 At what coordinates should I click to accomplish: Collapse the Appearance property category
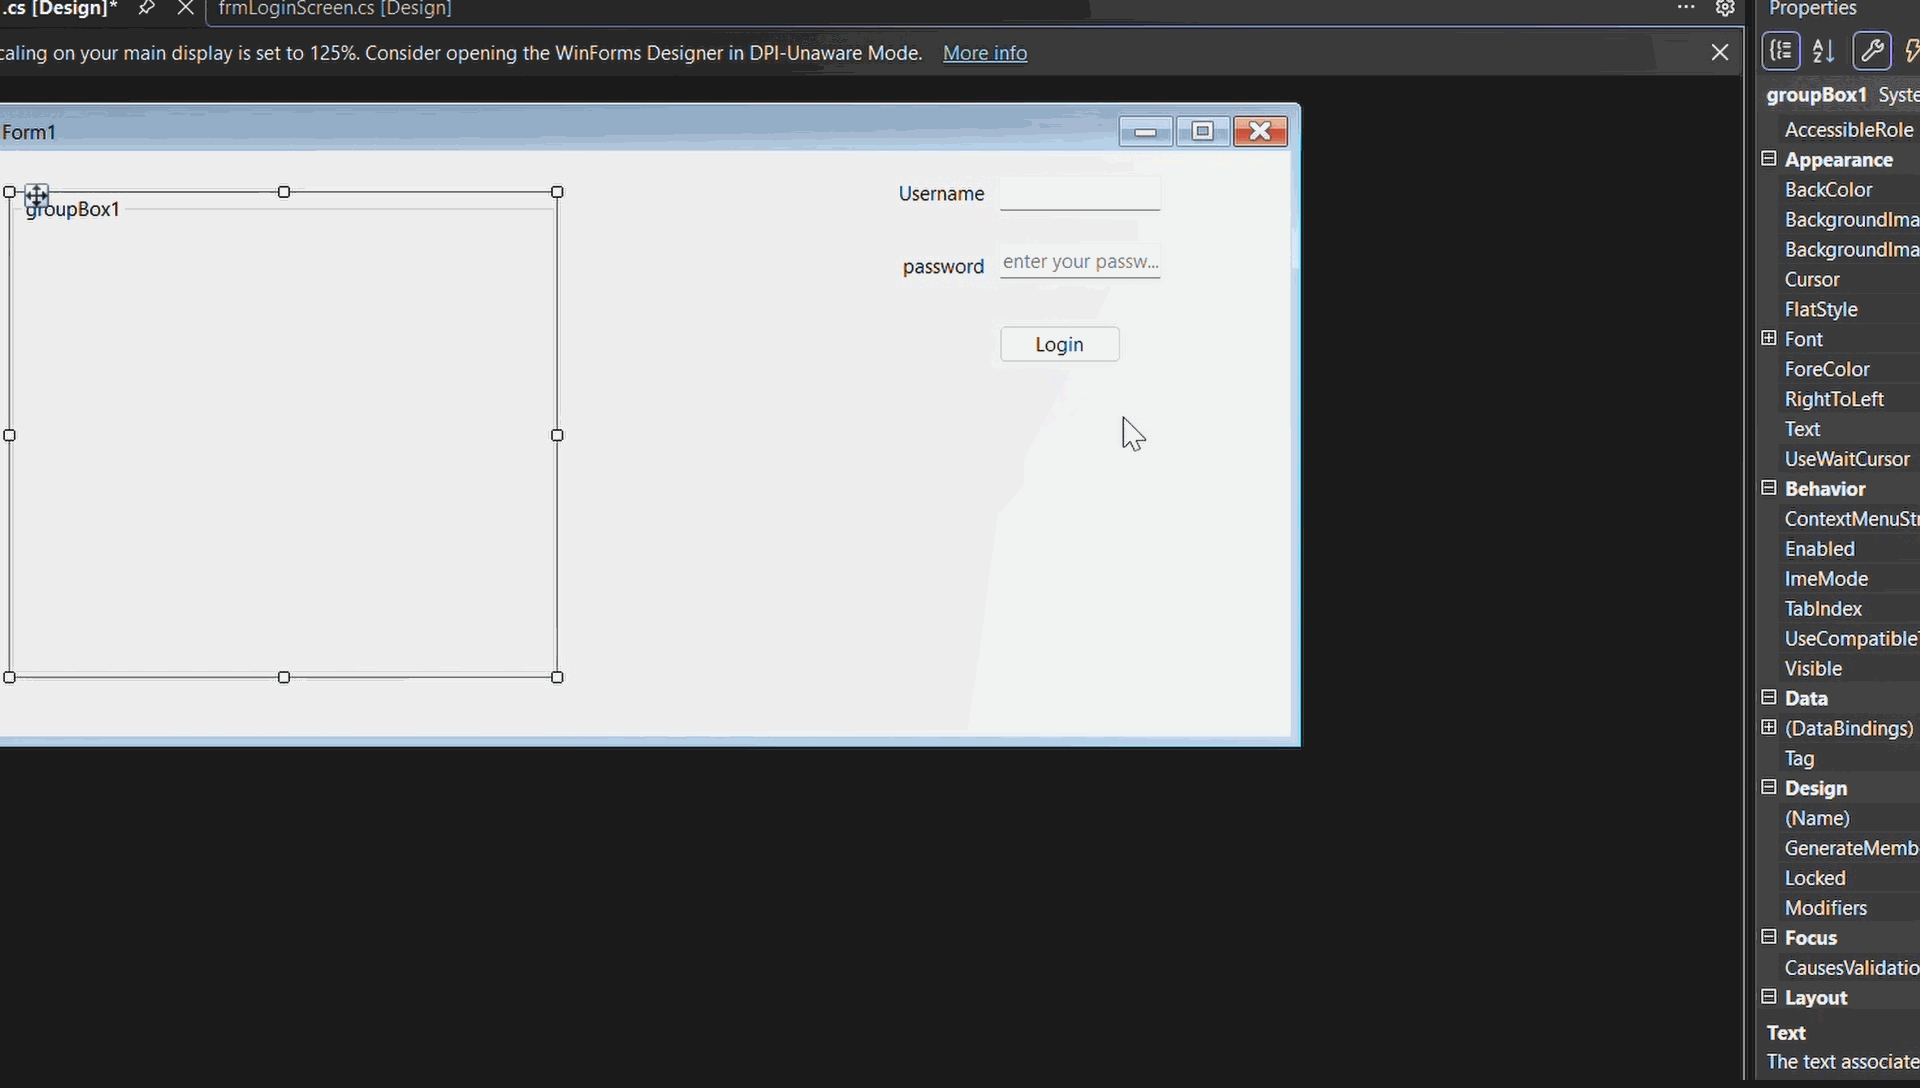tap(1768, 159)
